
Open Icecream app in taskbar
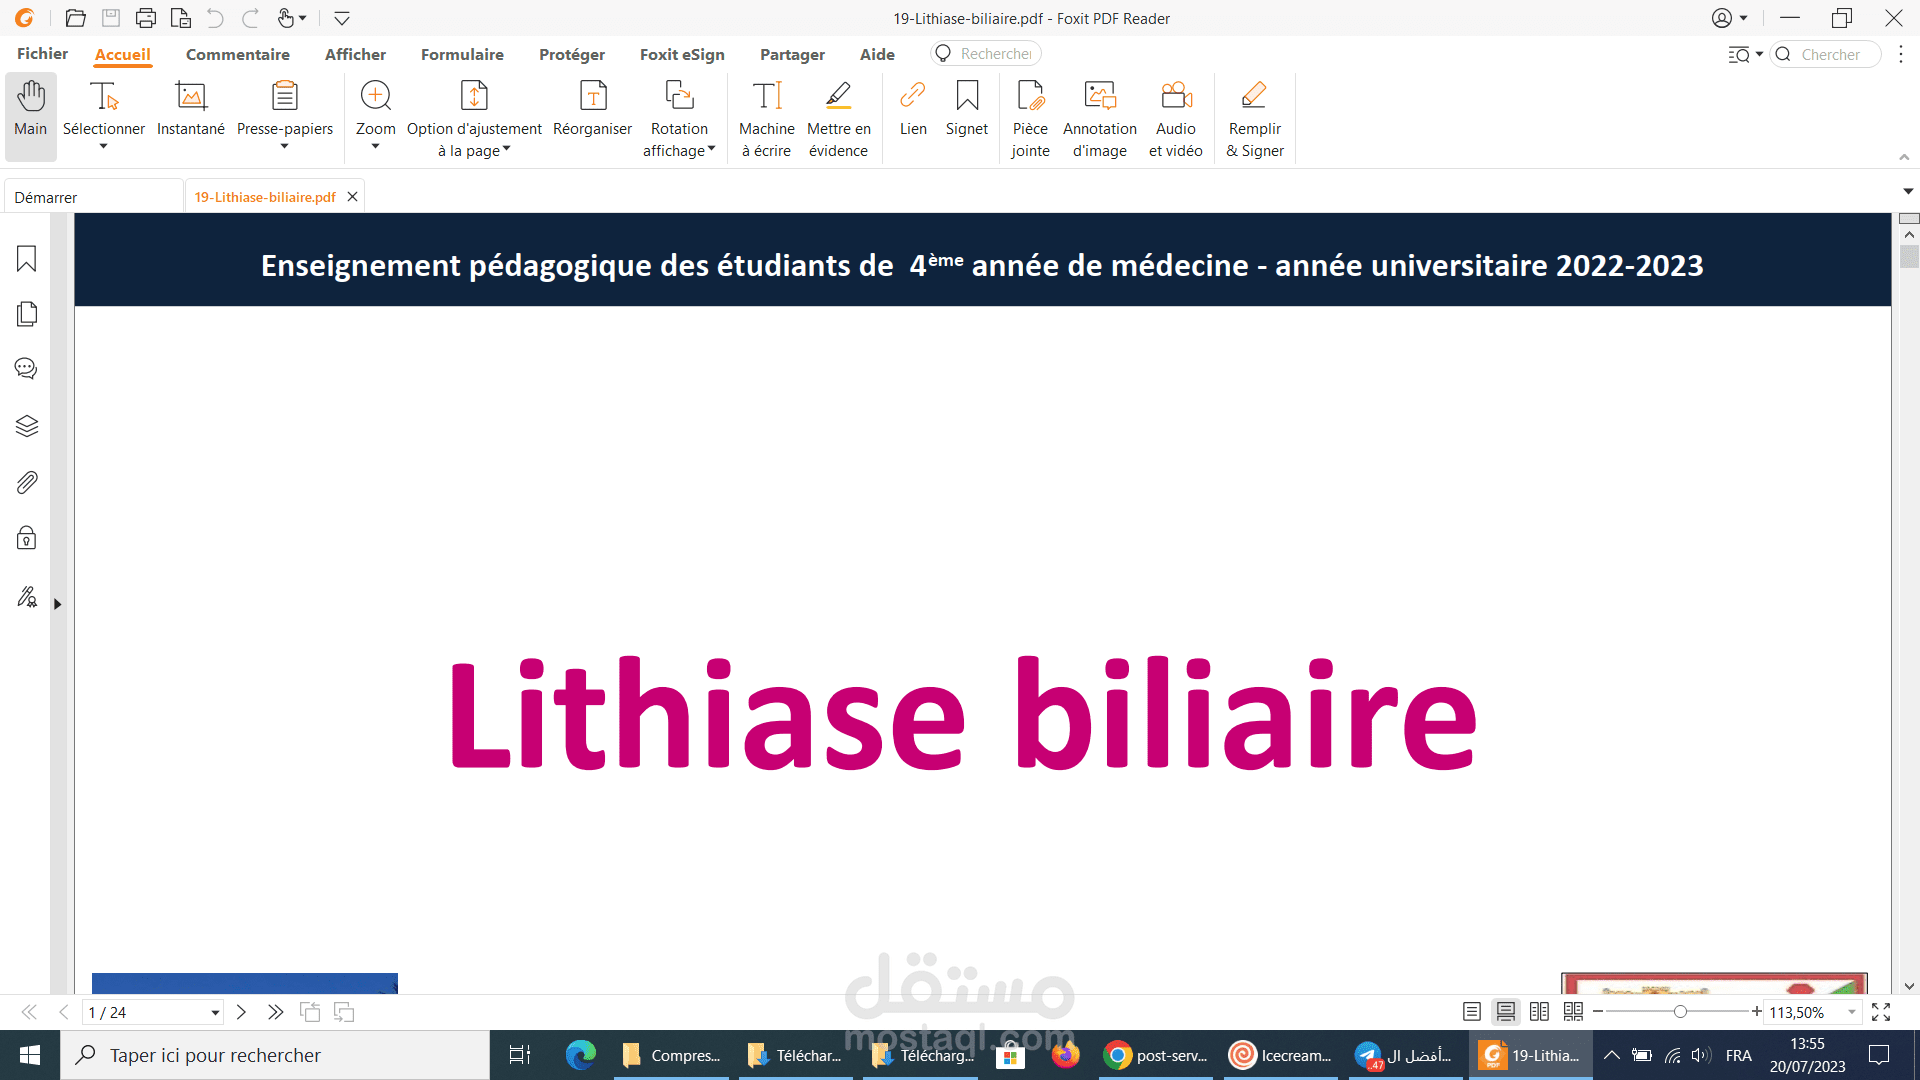[1281, 1055]
